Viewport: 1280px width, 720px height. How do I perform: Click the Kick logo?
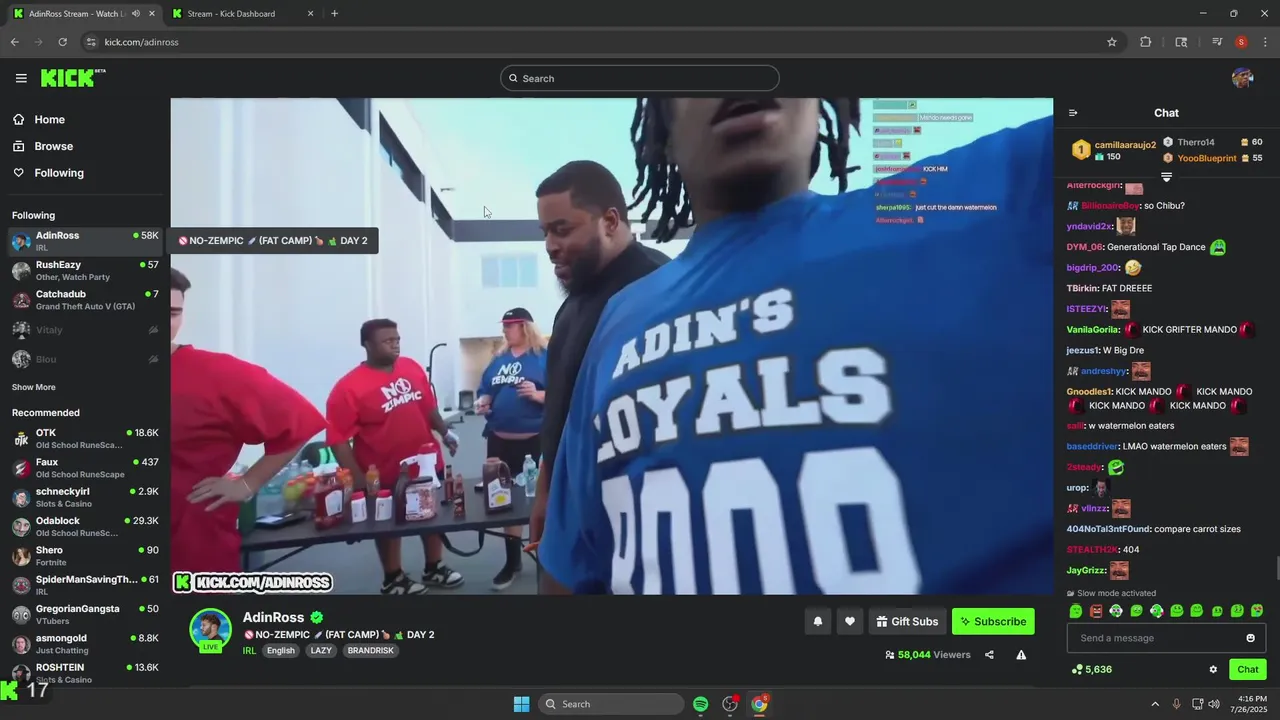72,78
